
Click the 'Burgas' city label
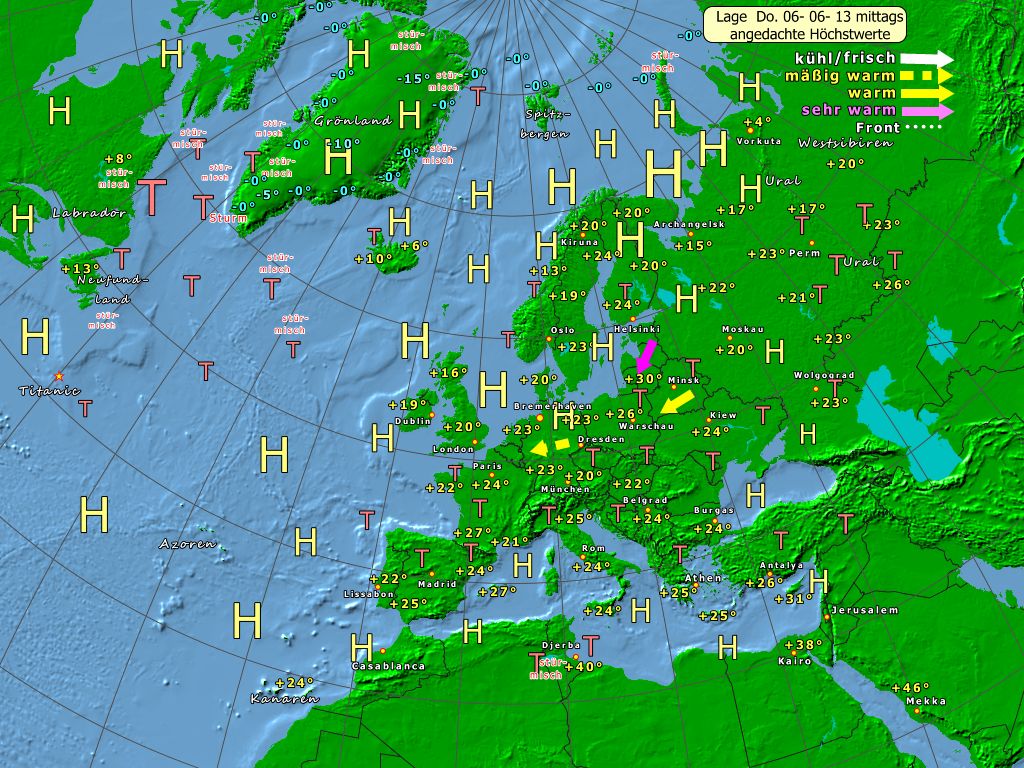pyautogui.click(x=714, y=510)
